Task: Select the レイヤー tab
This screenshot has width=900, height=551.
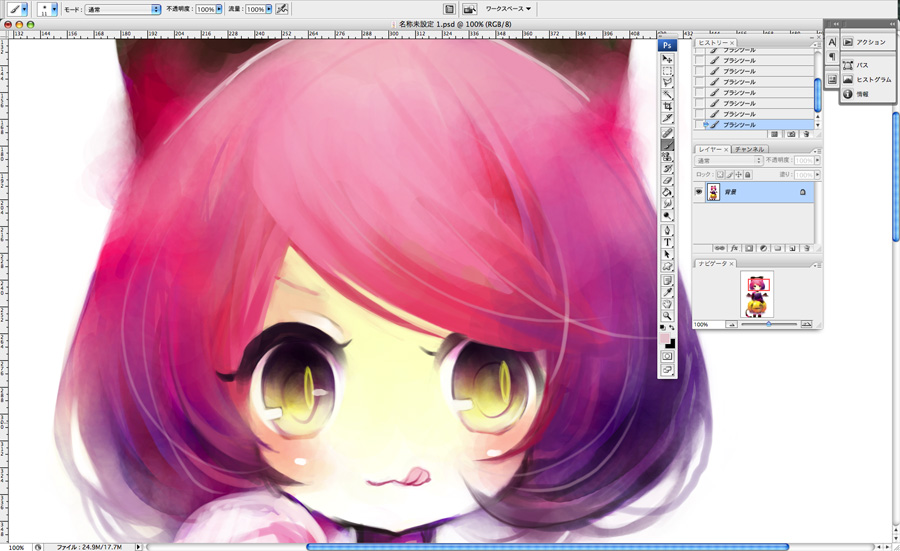Action: 711,149
